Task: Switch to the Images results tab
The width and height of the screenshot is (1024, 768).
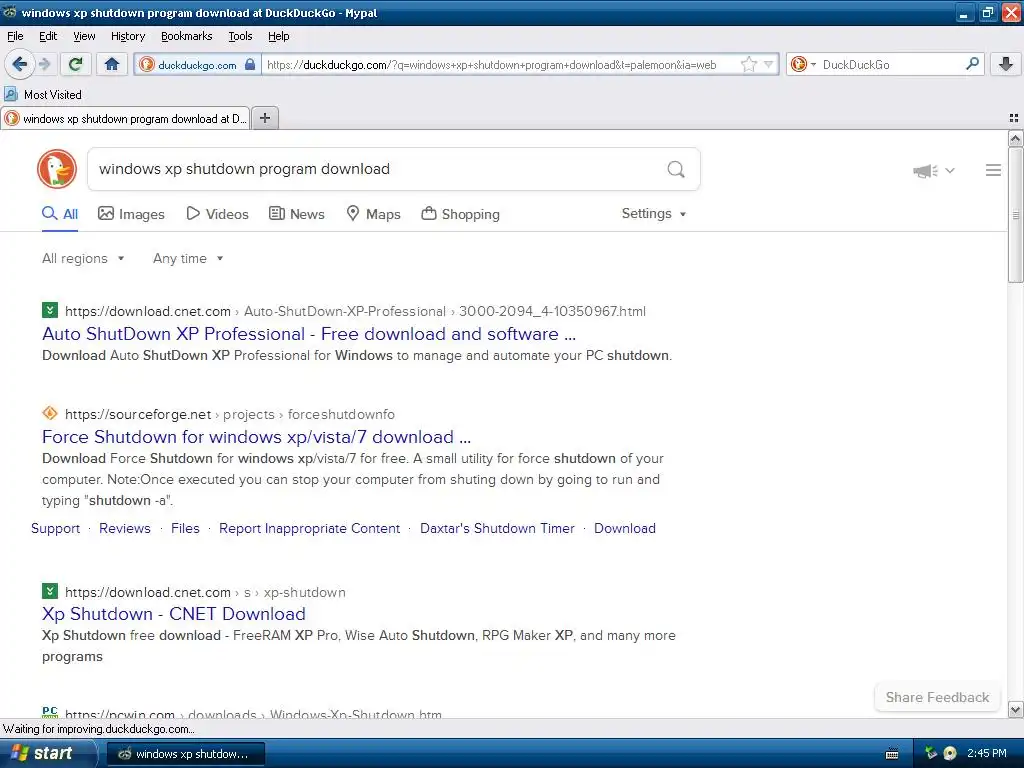Action: point(131,214)
